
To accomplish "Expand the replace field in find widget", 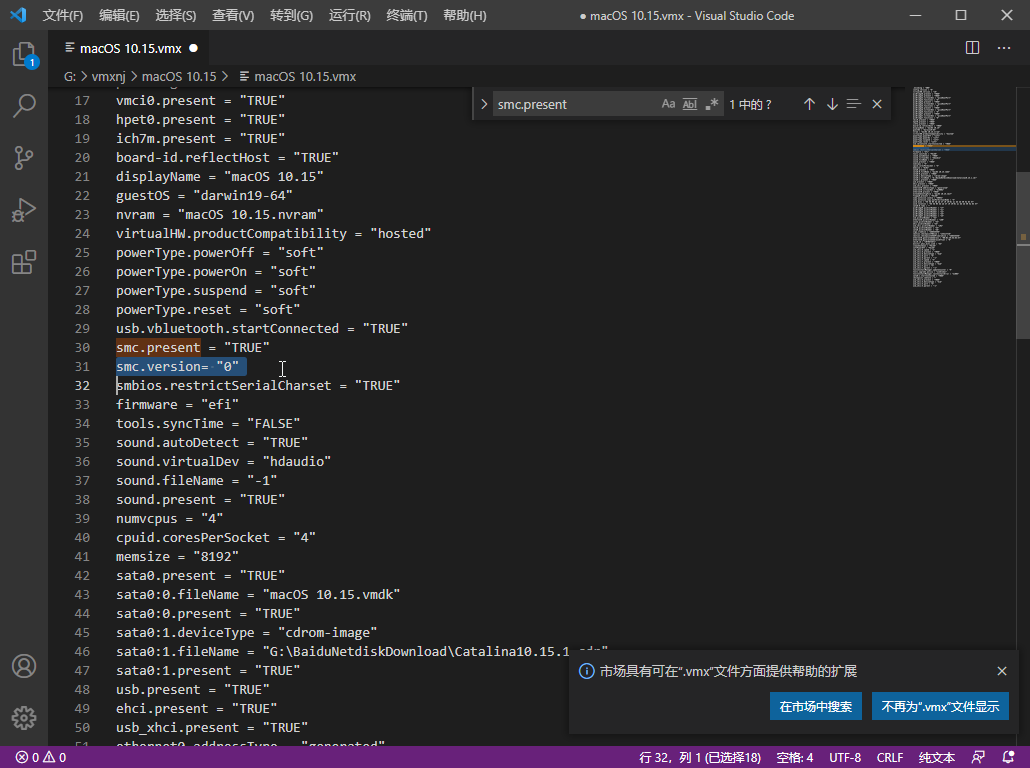I will tap(484, 104).
